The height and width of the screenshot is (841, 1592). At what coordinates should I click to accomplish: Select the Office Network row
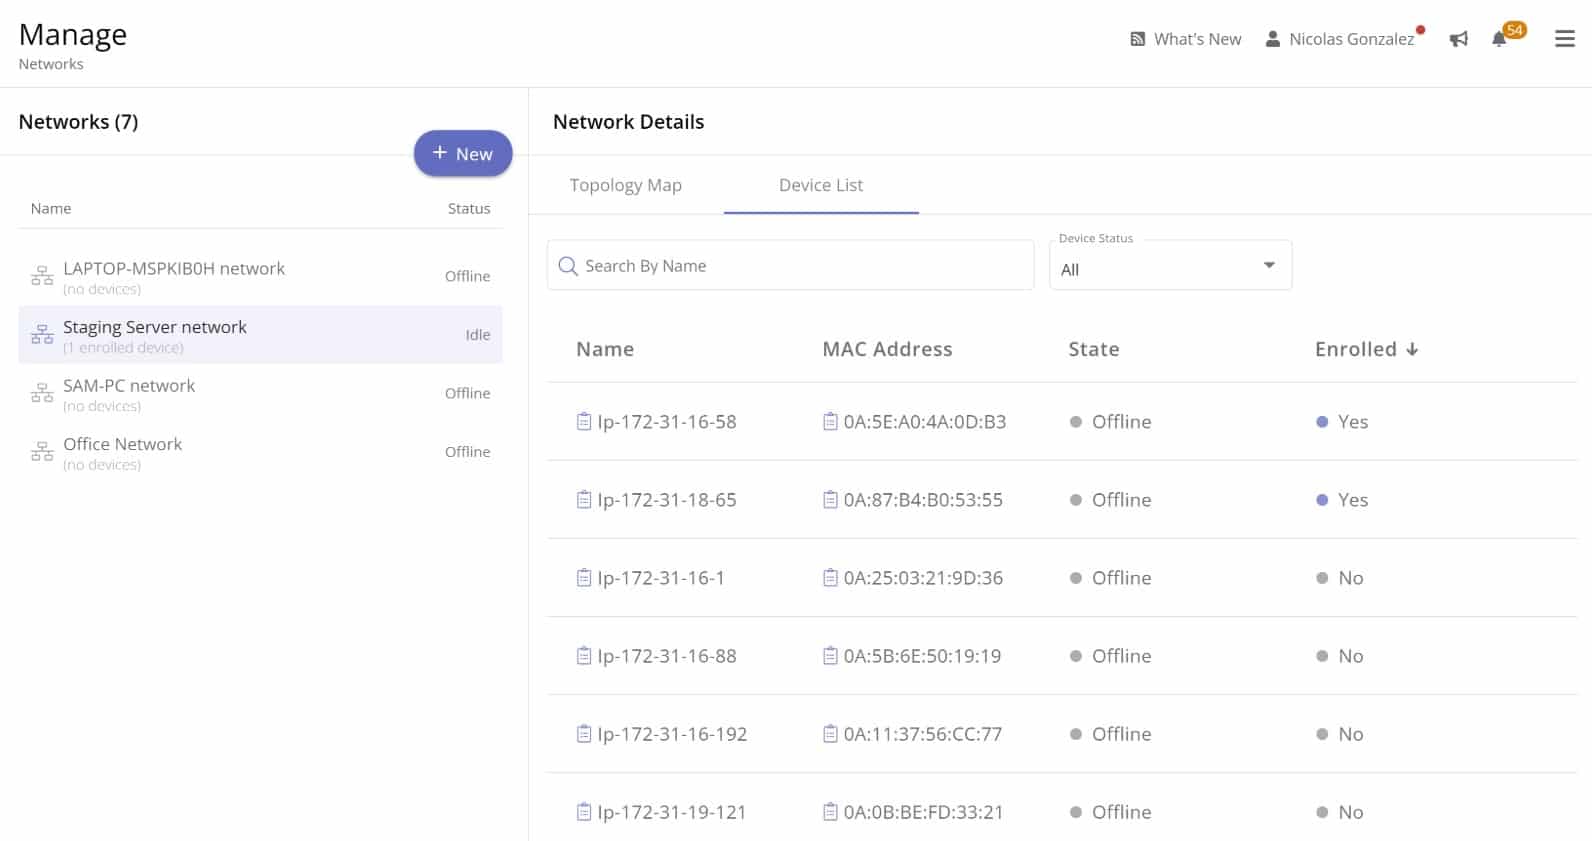coord(261,452)
